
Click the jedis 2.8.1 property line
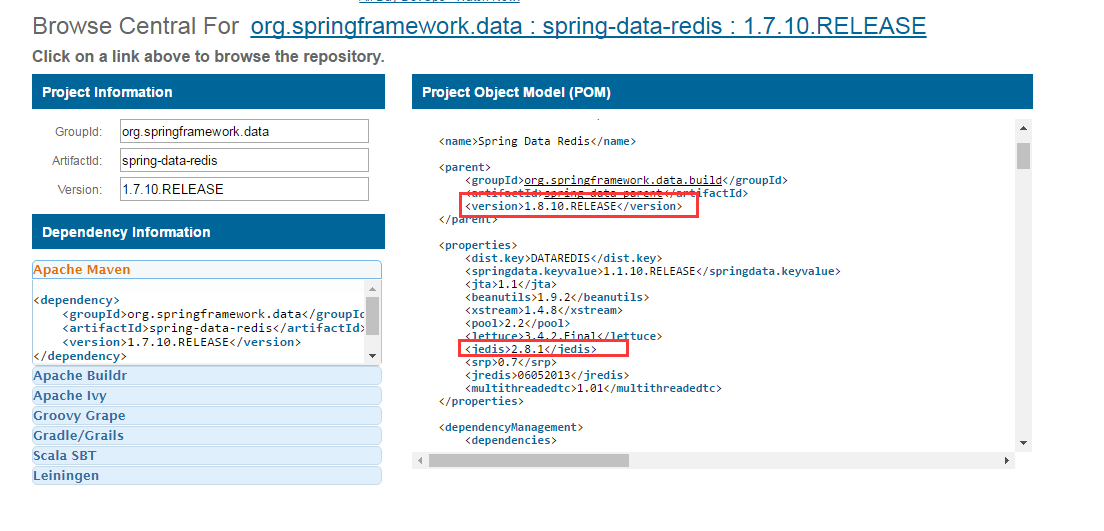click(531, 349)
